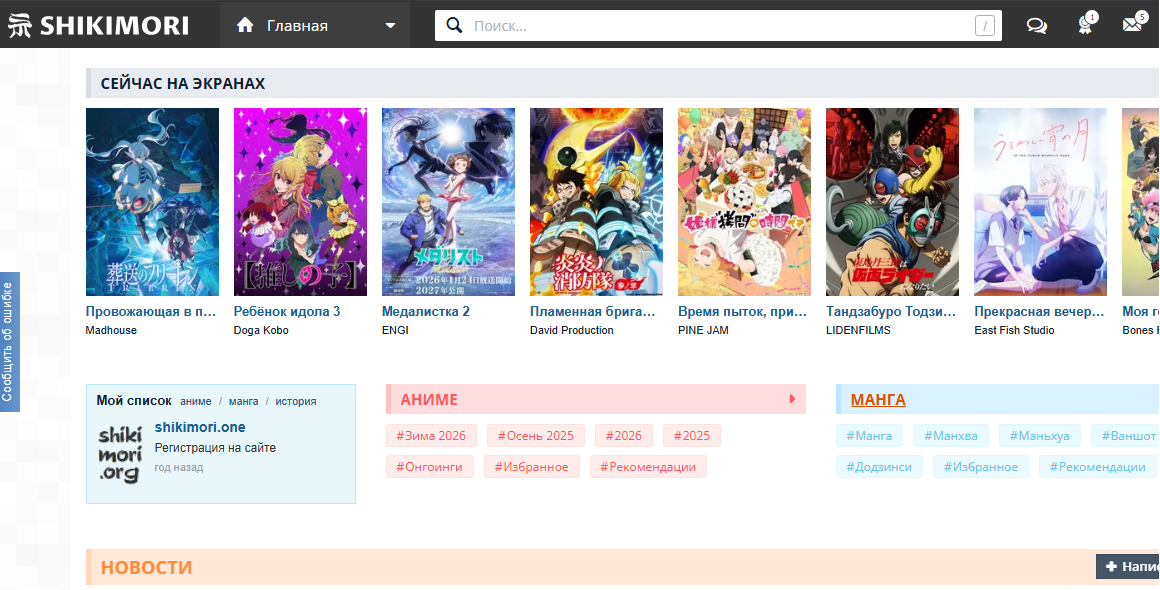Select the manga #Избранное tag
This screenshot has height=590, width=1160.
pyautogui.click(x=981, y=467)
